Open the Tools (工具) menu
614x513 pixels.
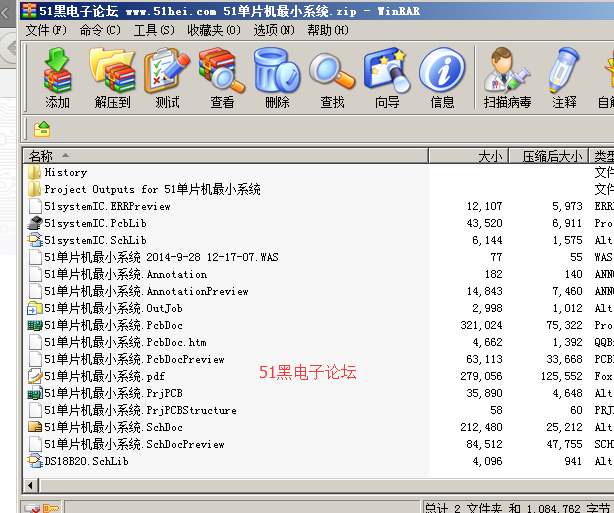(x=154, y=30)
